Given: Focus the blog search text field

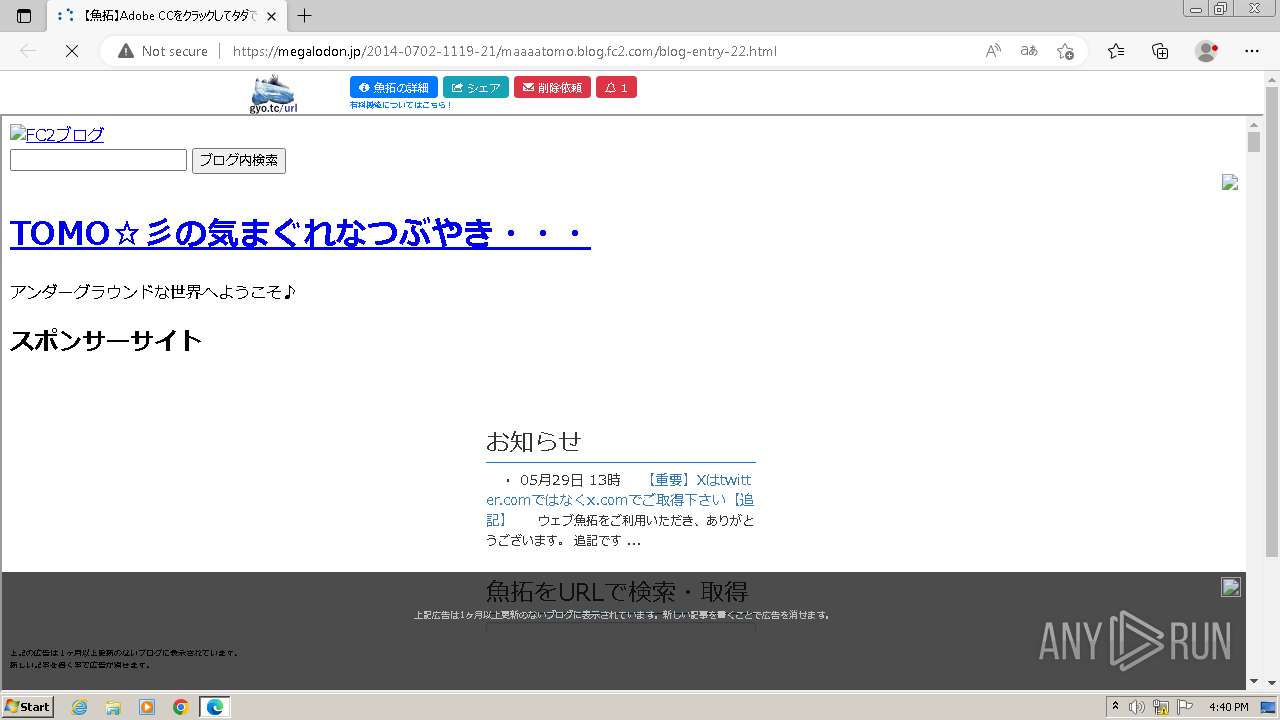Looking at the screenshot, I should coord(98,160).
